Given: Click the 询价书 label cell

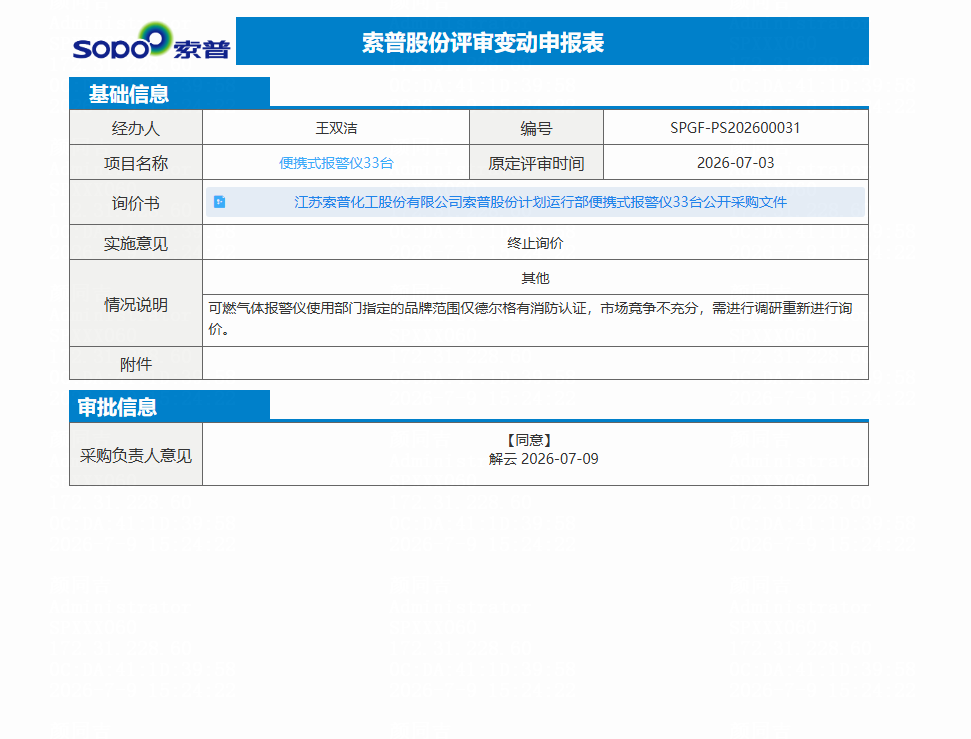Looking at the screenshot, I should click(x=136, y=203).
